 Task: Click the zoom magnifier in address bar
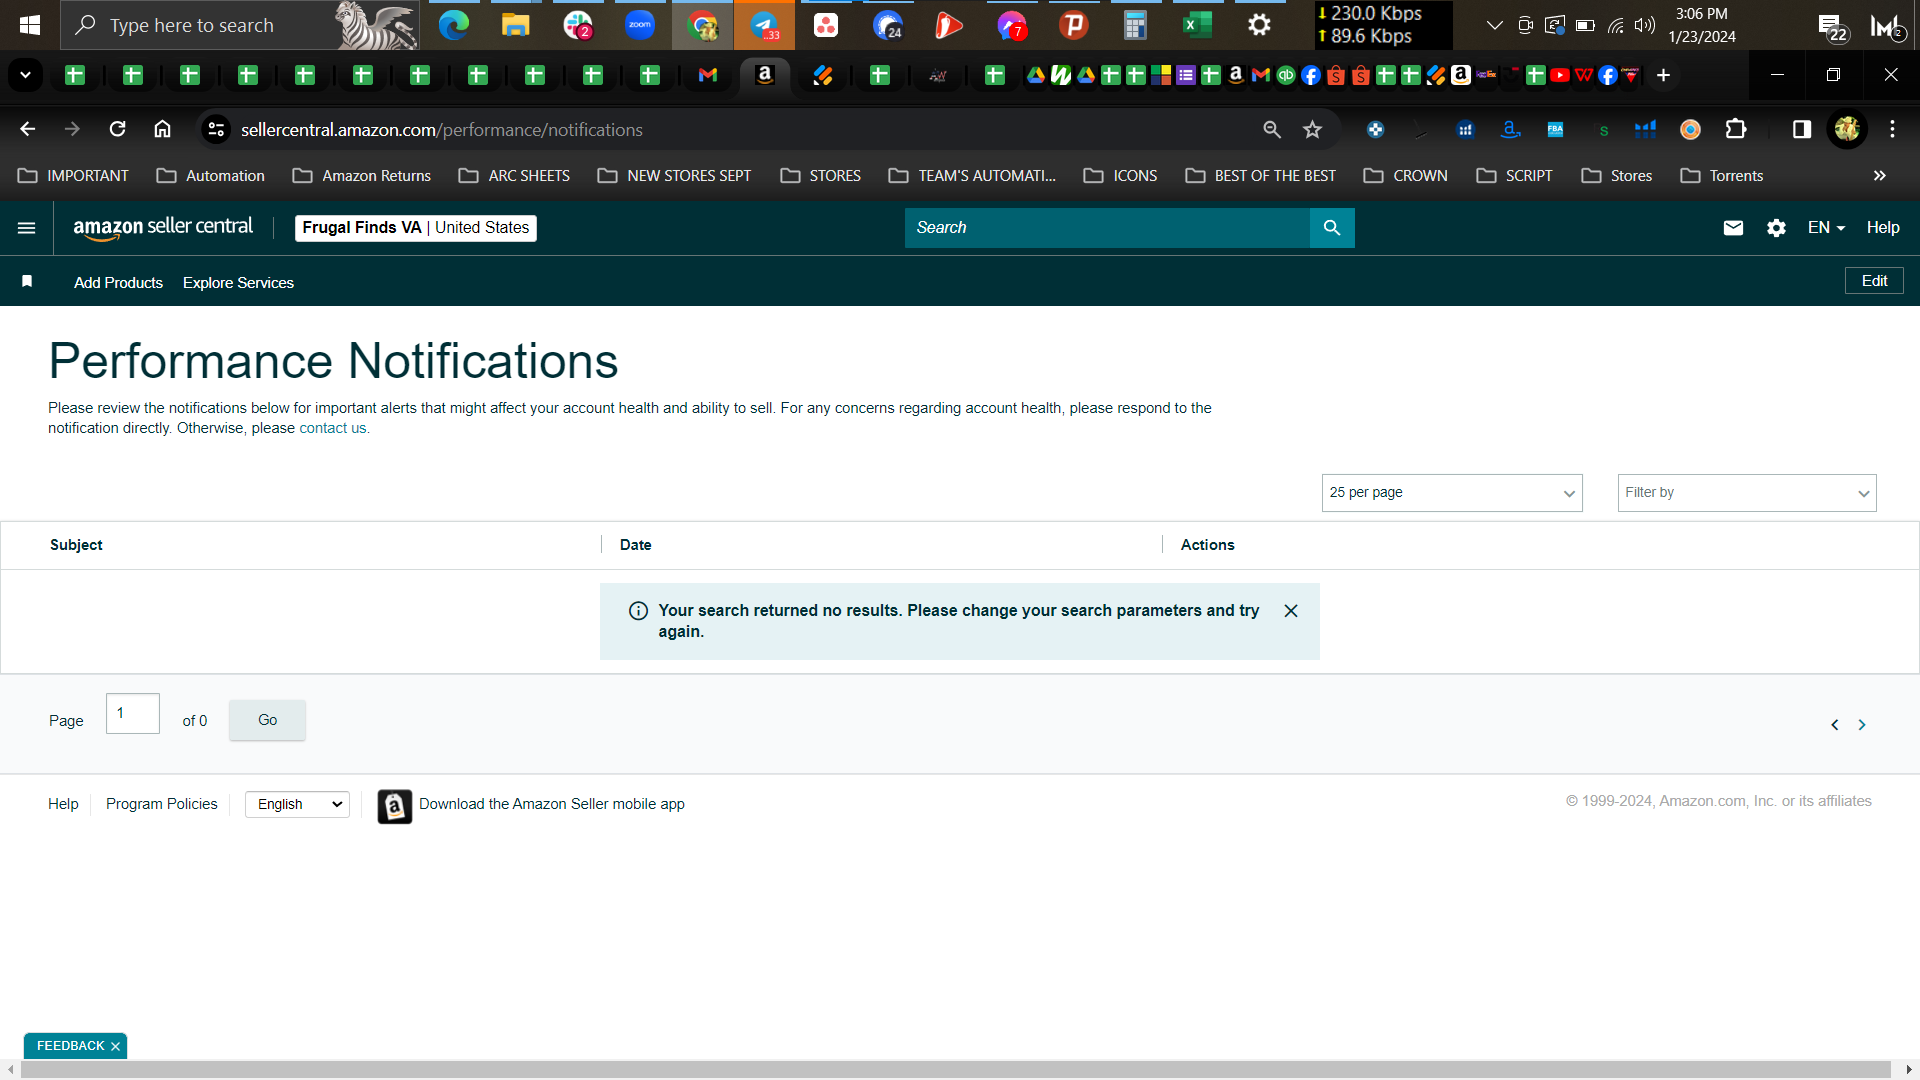(1272, 129)
